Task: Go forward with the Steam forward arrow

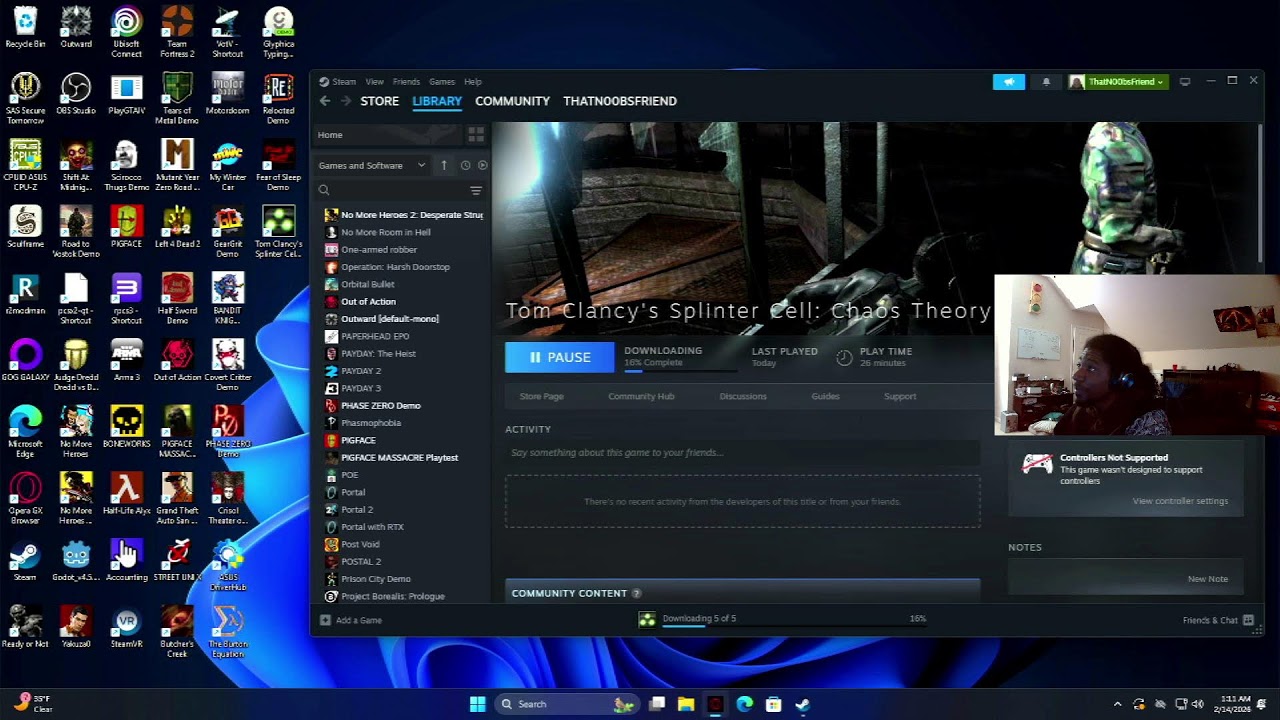Action: click(346, 101)
